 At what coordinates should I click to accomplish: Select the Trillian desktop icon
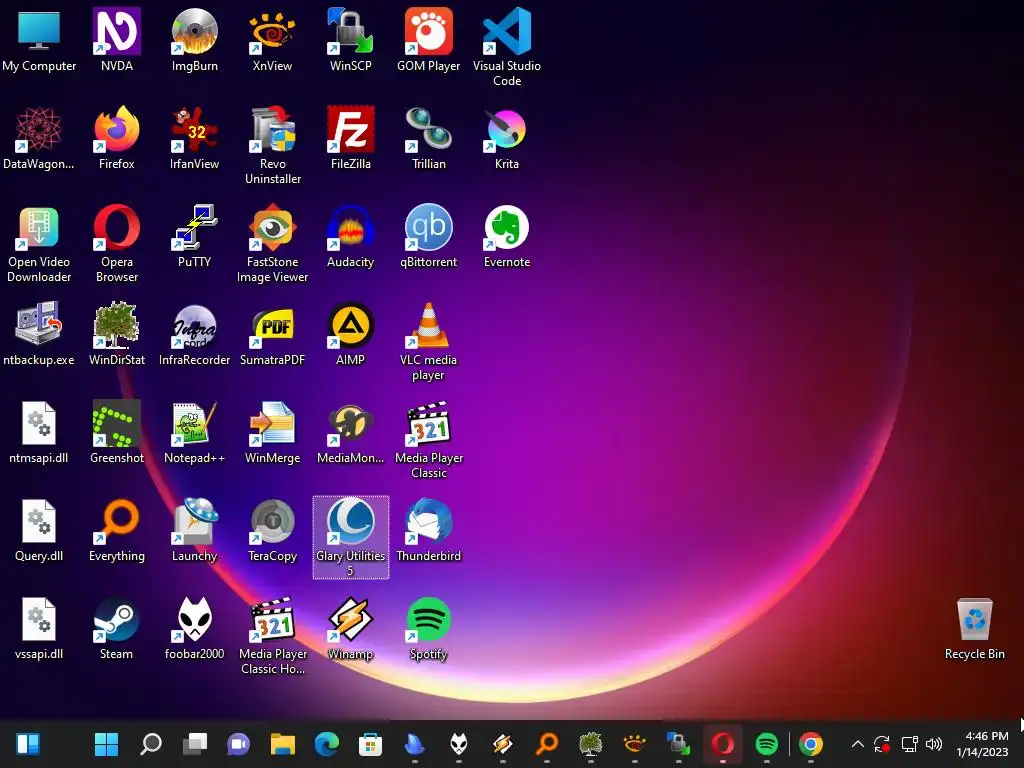[428, 137]
